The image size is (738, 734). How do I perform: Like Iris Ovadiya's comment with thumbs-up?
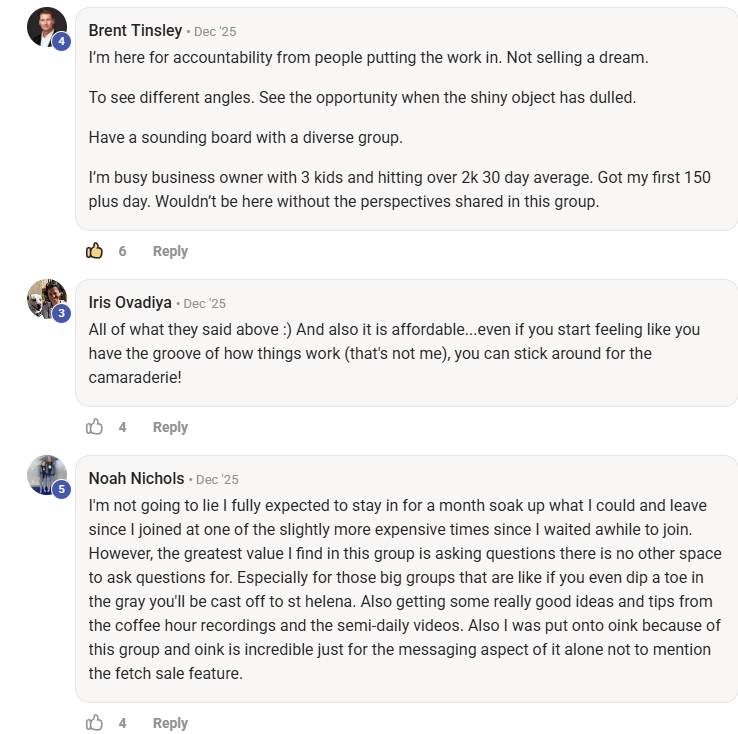tap(94, 427)
